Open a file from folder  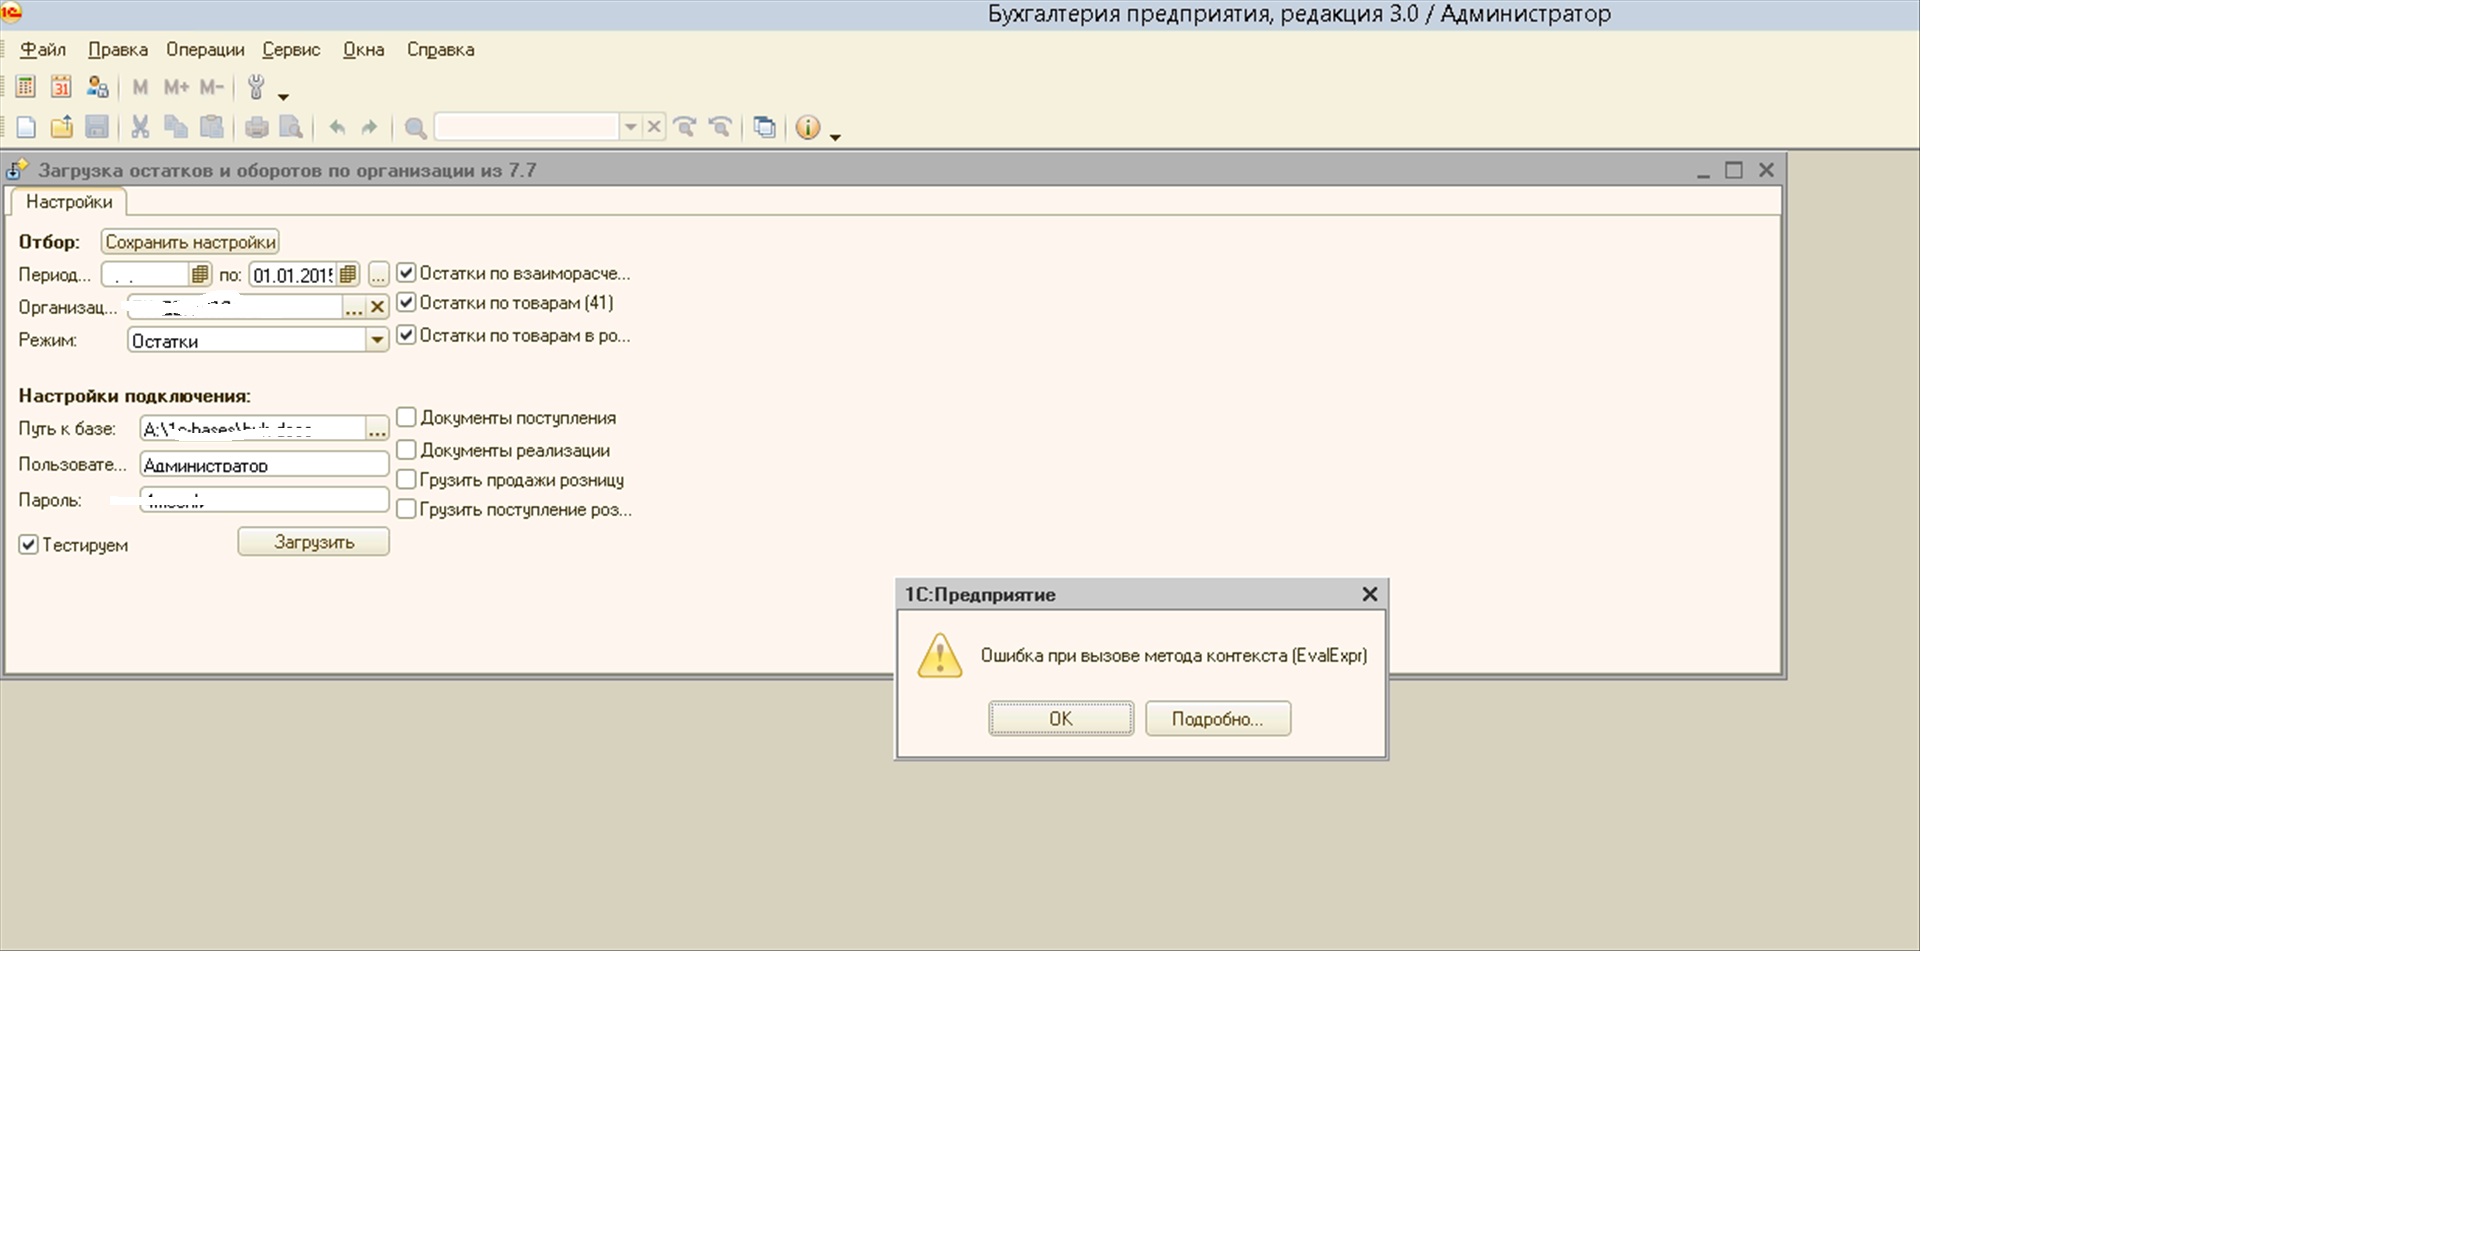[61, 127]
